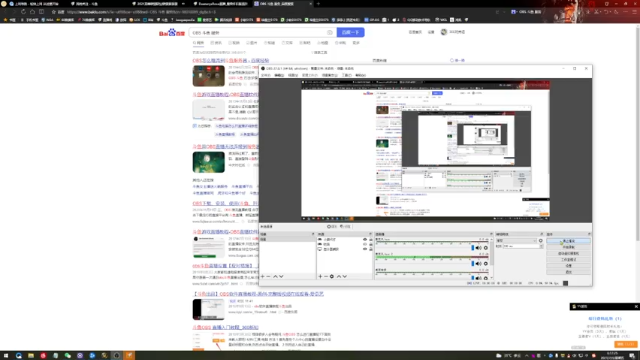Screen dimensions: 640x360
Task: Open the Tools menu in OBS
Action: click(347, 76)
